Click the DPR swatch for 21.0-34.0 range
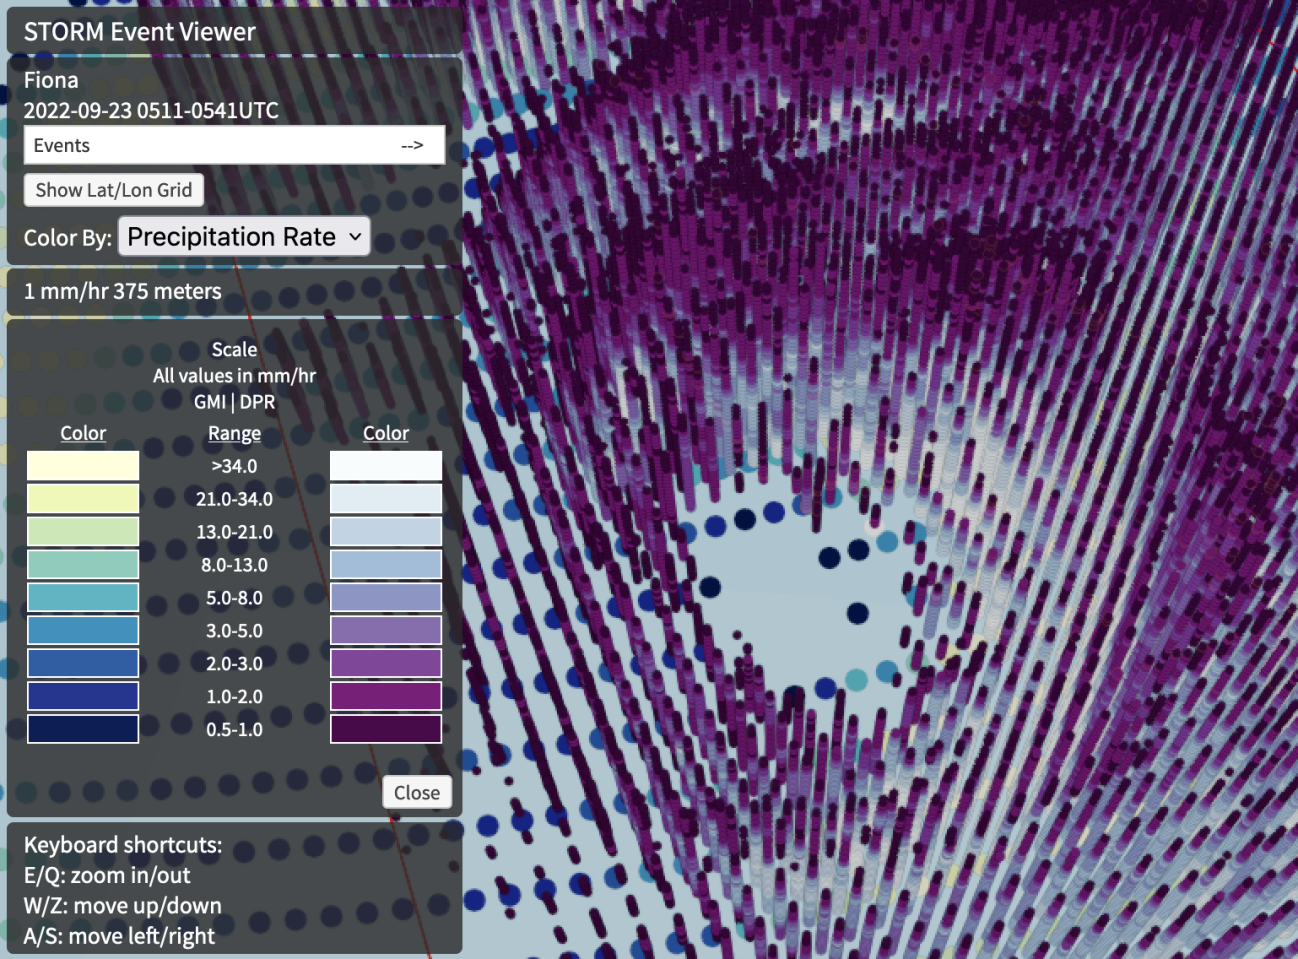 pos(386,499)
